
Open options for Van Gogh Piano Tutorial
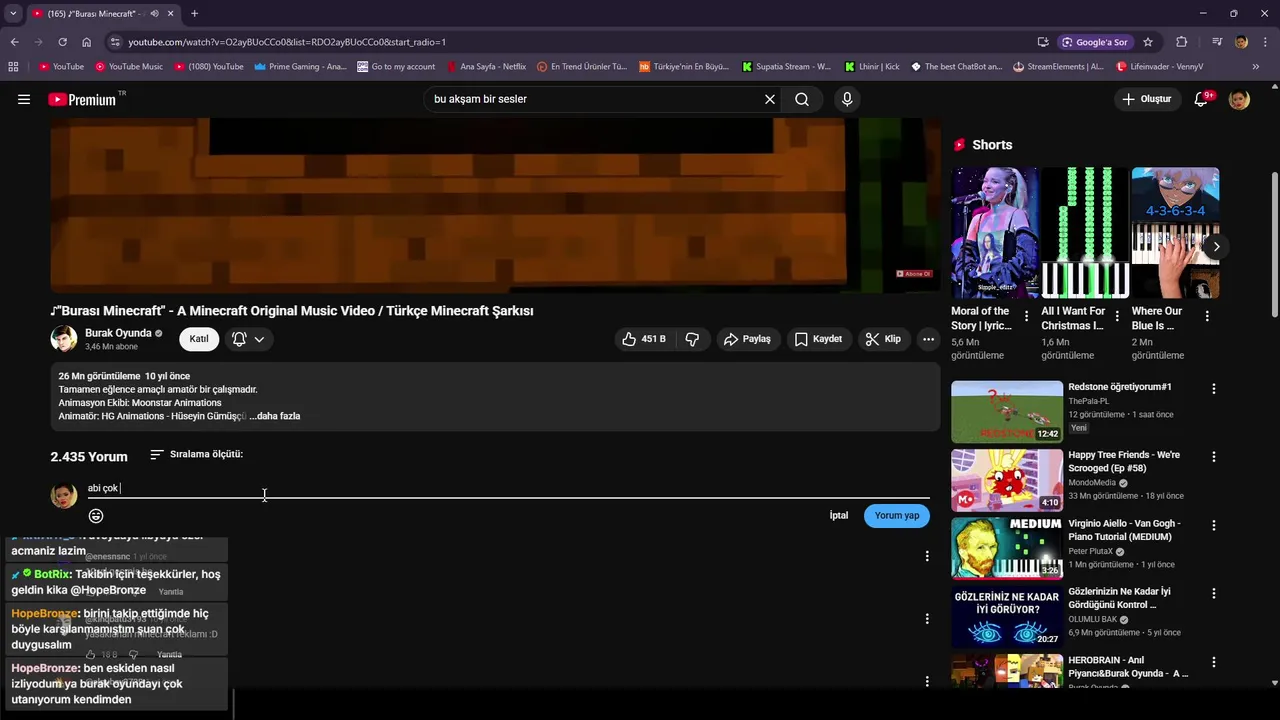[1214, 525]
